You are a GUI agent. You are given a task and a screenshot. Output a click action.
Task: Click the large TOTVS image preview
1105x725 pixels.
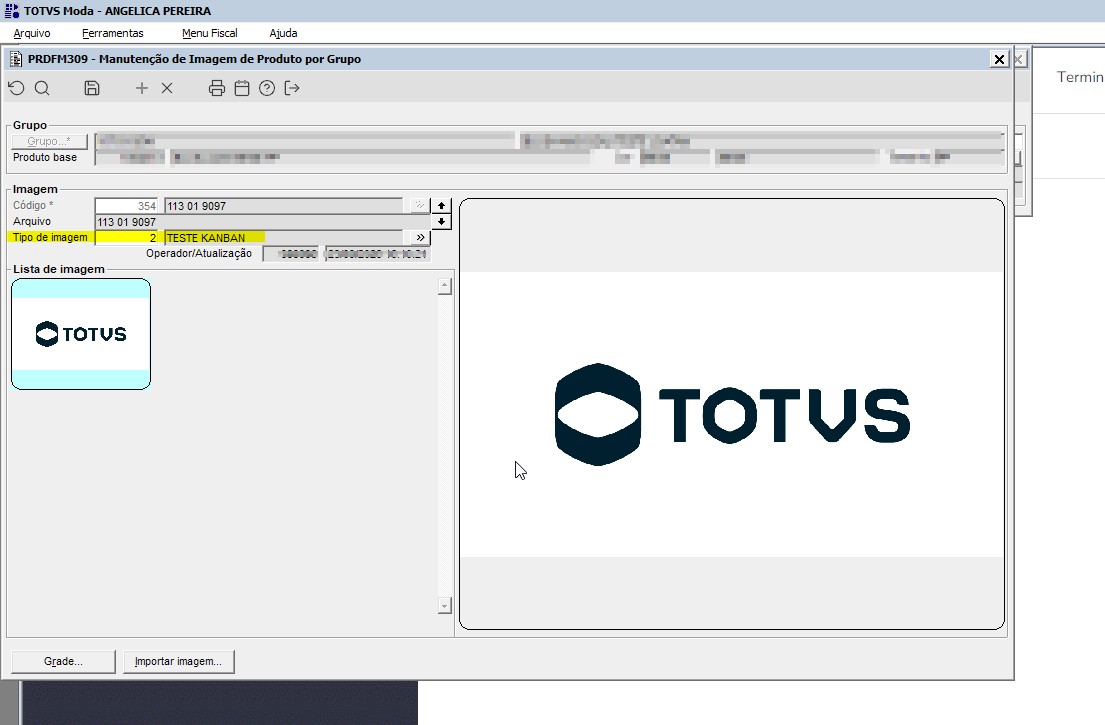(x=731, y=414)
